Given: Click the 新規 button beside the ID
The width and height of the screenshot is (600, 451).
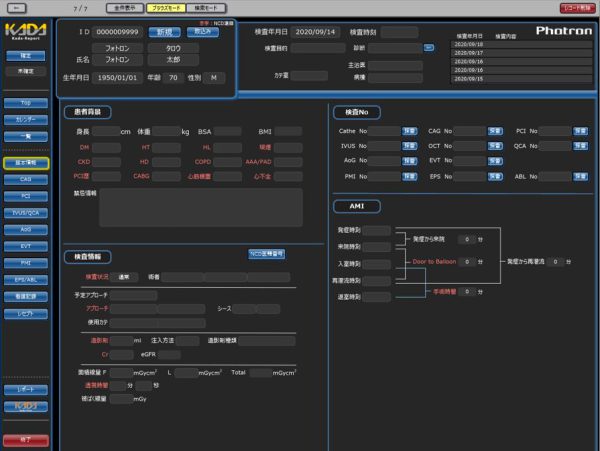Looking at the screenshot, I should (x=163, y=32).
